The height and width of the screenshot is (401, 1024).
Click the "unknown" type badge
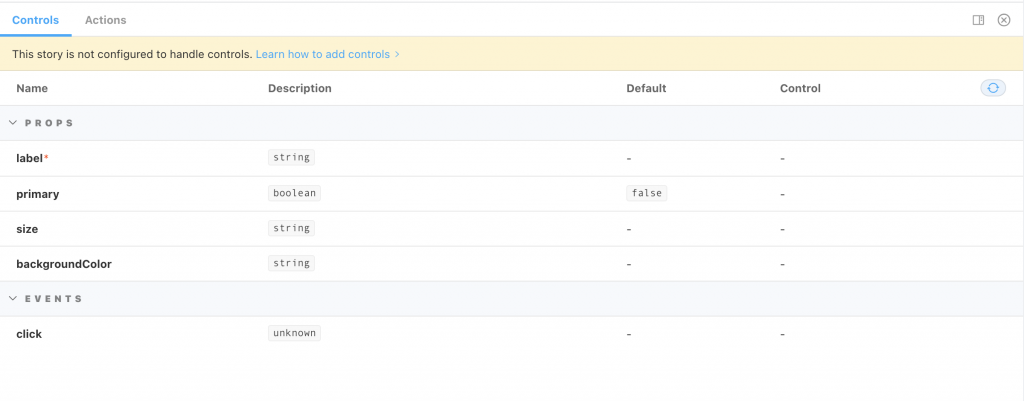click(294, 333)
